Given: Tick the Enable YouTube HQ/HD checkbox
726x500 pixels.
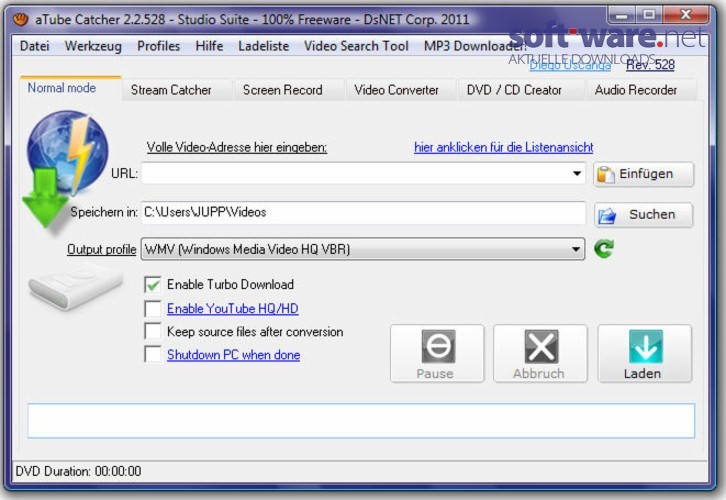Looking at the screenshot, I should coord(153,308).
